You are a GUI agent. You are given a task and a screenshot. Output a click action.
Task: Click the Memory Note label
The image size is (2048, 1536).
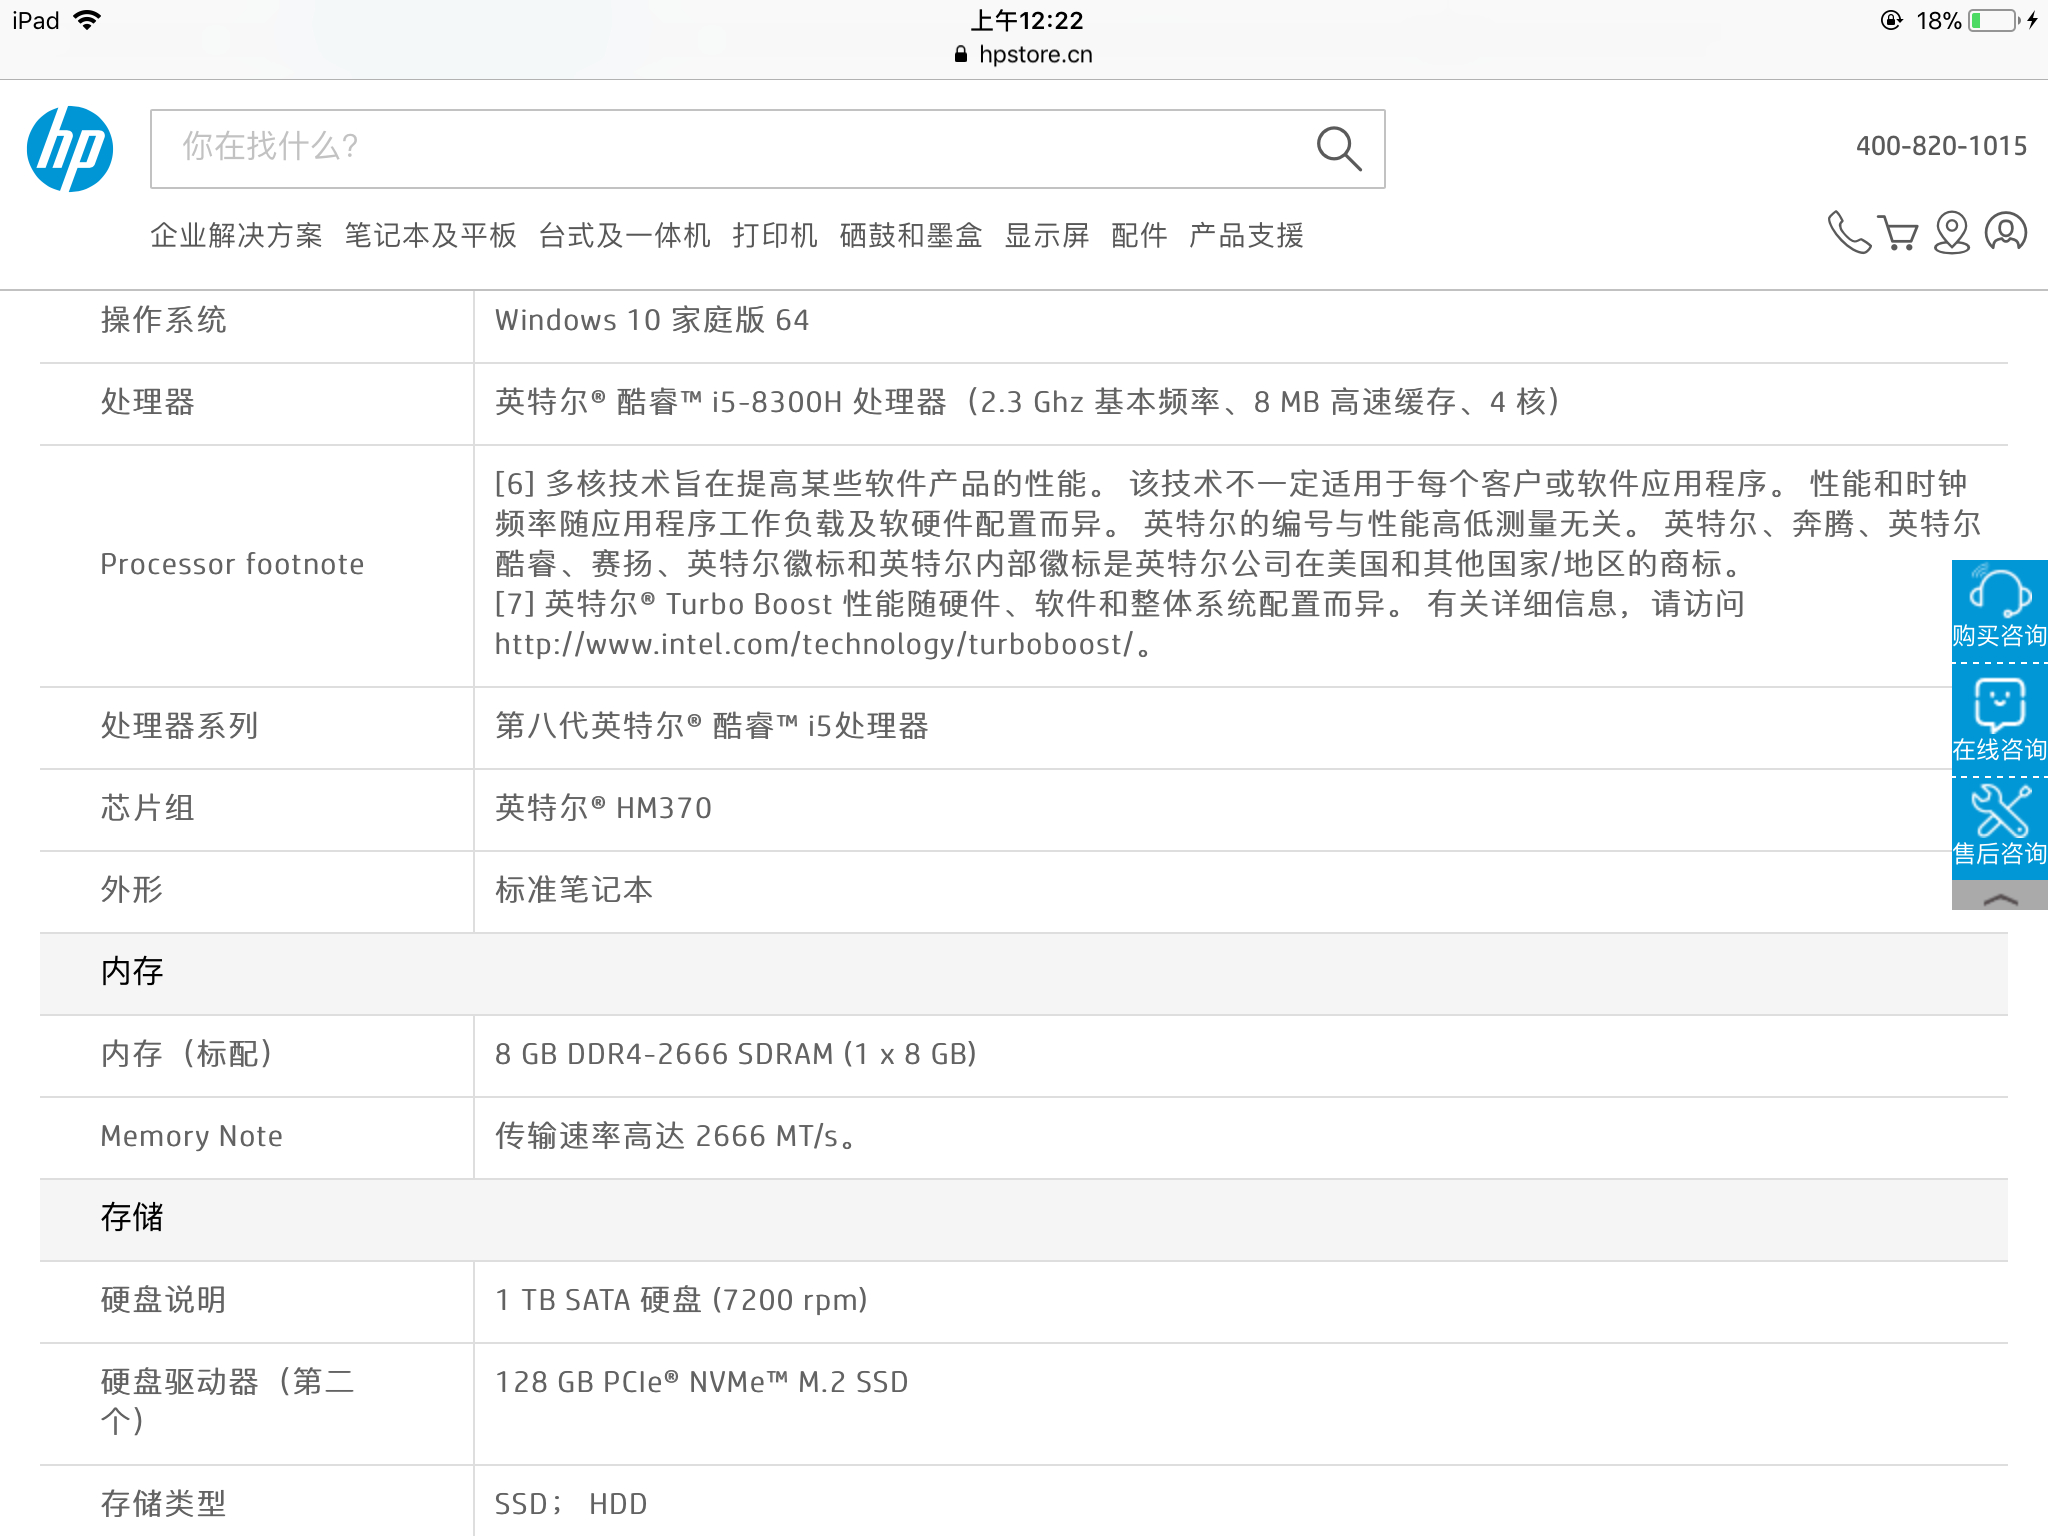(191, 1136)
